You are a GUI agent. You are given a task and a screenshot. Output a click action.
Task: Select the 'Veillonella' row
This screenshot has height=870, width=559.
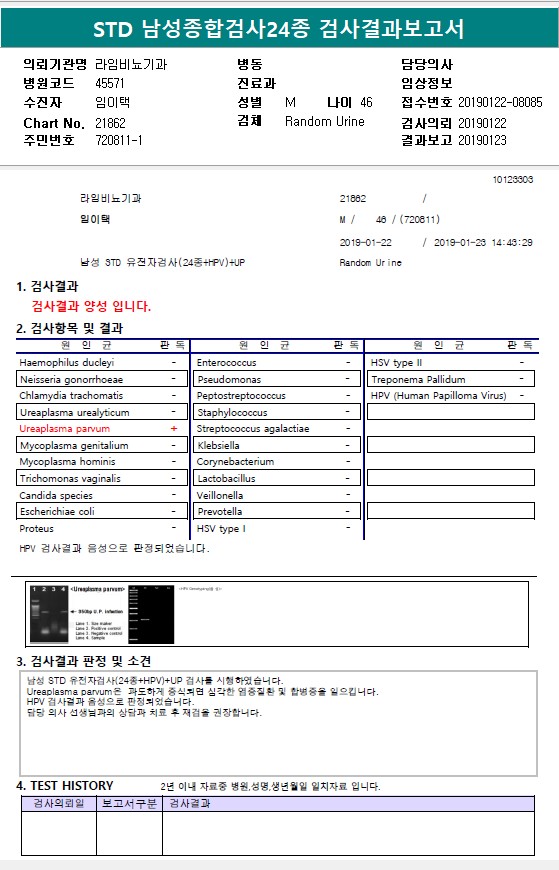(277, 495)
